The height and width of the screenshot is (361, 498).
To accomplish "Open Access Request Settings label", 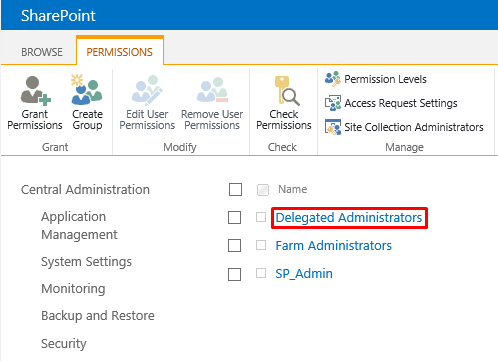I will (401, 103).
